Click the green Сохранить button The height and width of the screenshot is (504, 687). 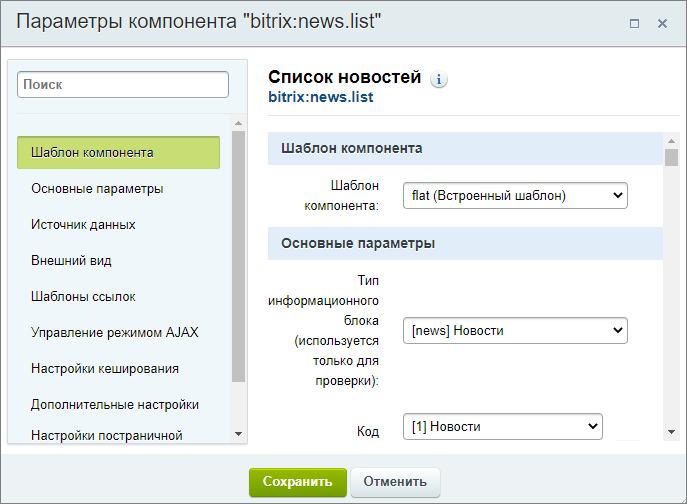(x=298, y=482)
